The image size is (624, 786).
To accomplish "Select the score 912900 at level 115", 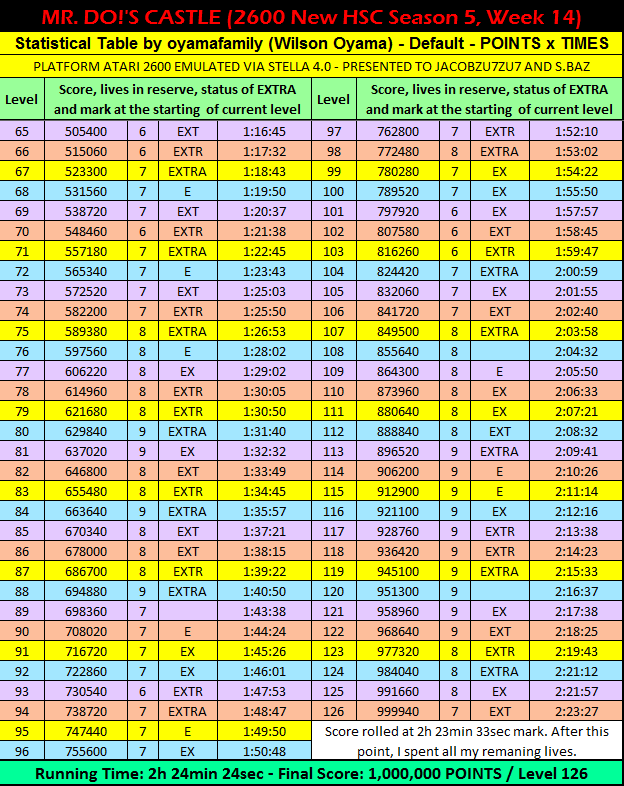I will click(x=398, y=491).
